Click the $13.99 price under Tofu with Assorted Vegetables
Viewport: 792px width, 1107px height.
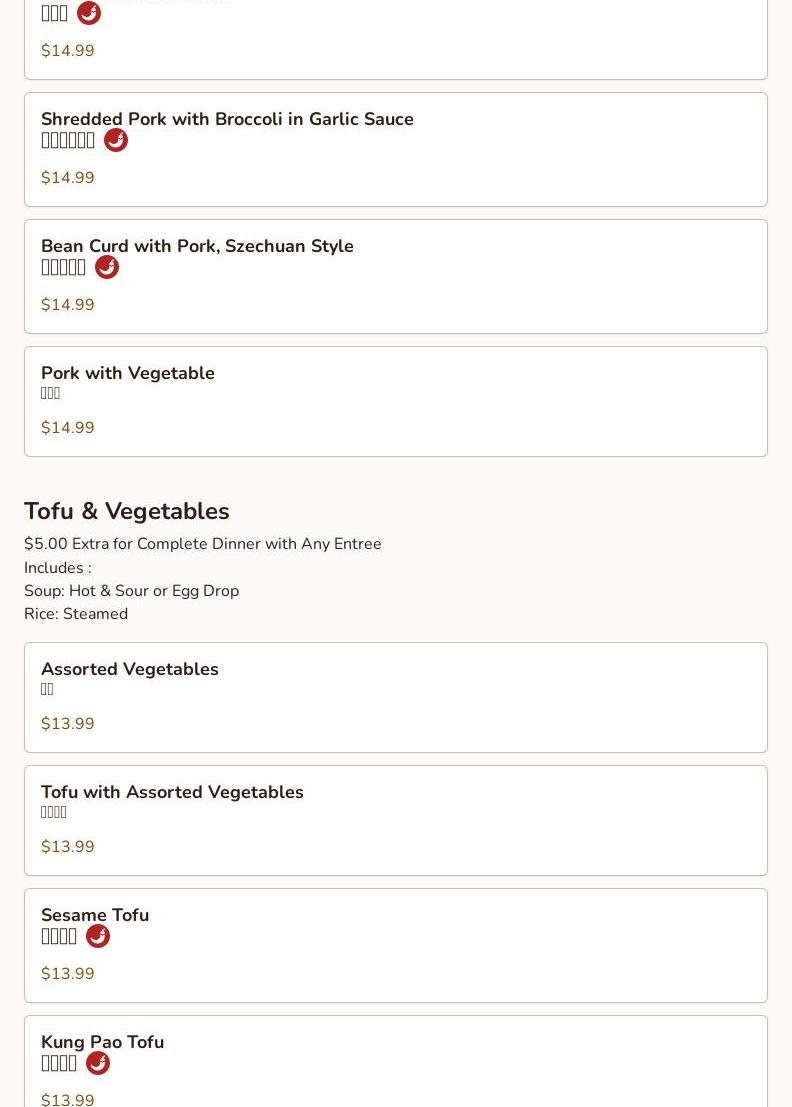(x=68, y=847)
